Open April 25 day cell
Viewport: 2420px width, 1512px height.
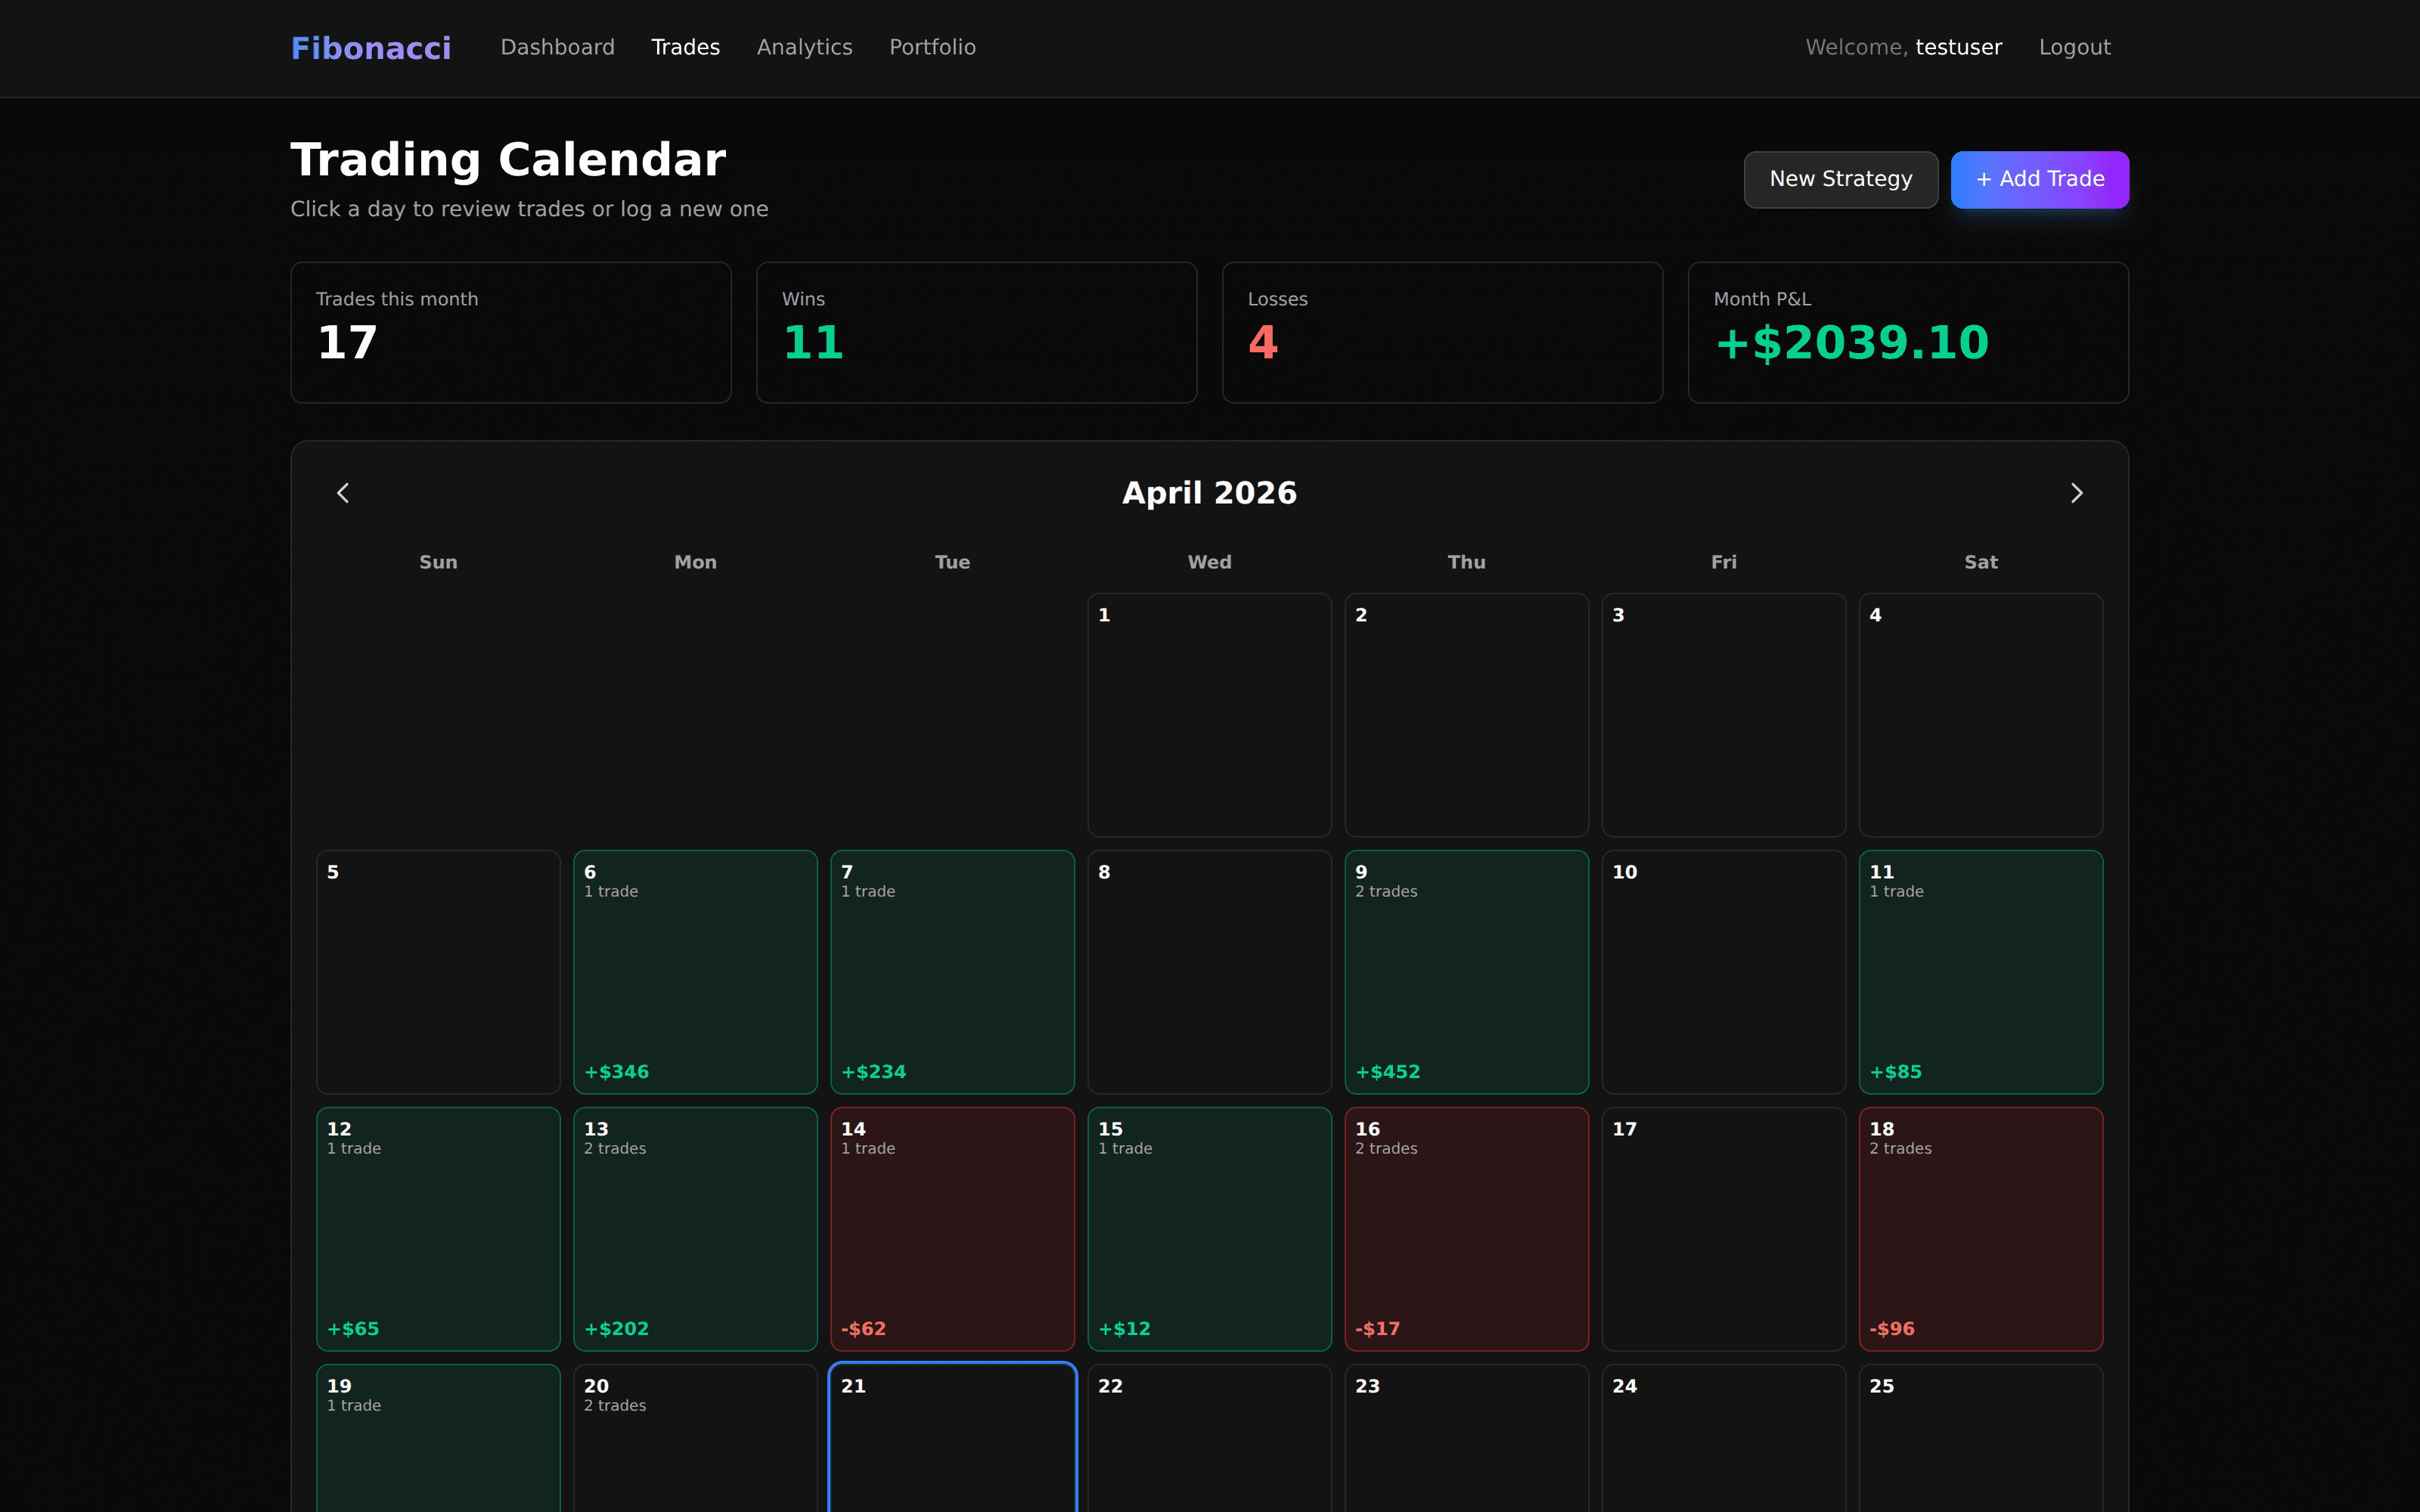click(1980, 1438)
